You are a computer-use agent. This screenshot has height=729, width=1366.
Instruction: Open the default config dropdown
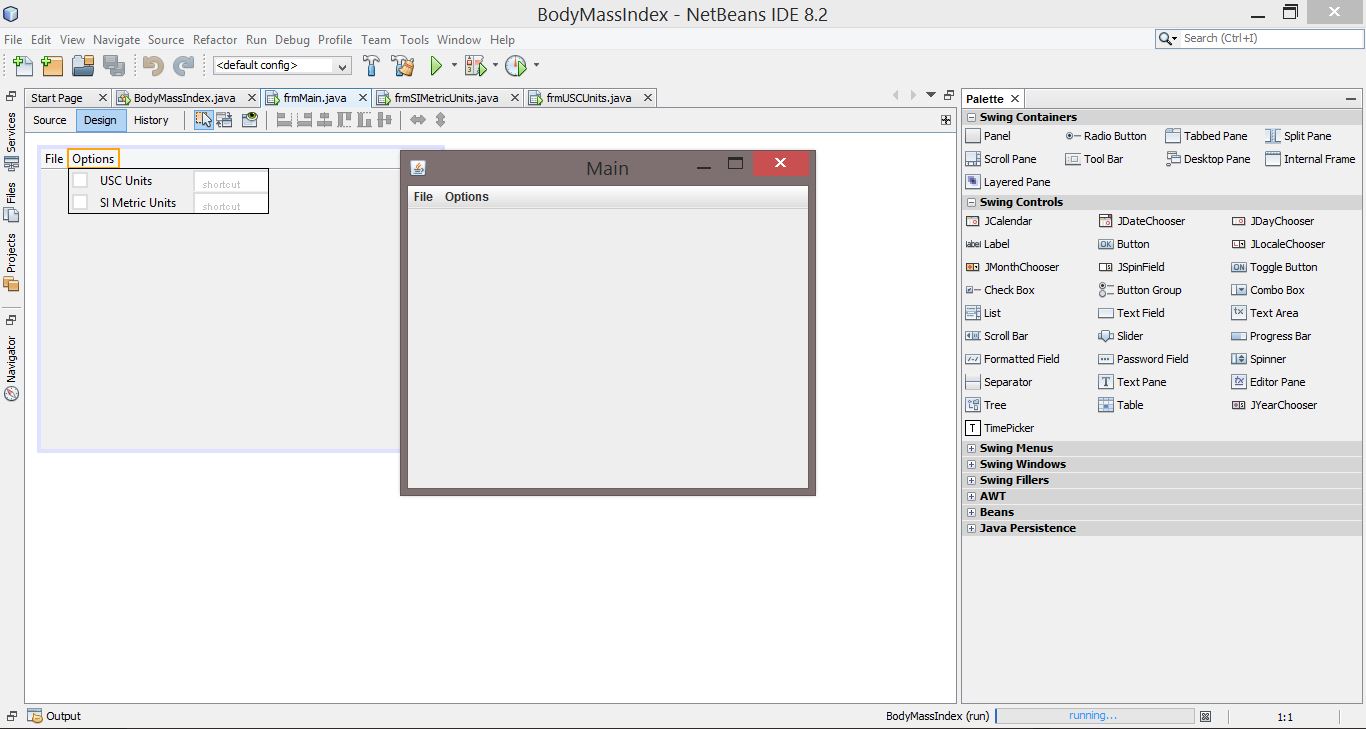(x=282, y=66)
